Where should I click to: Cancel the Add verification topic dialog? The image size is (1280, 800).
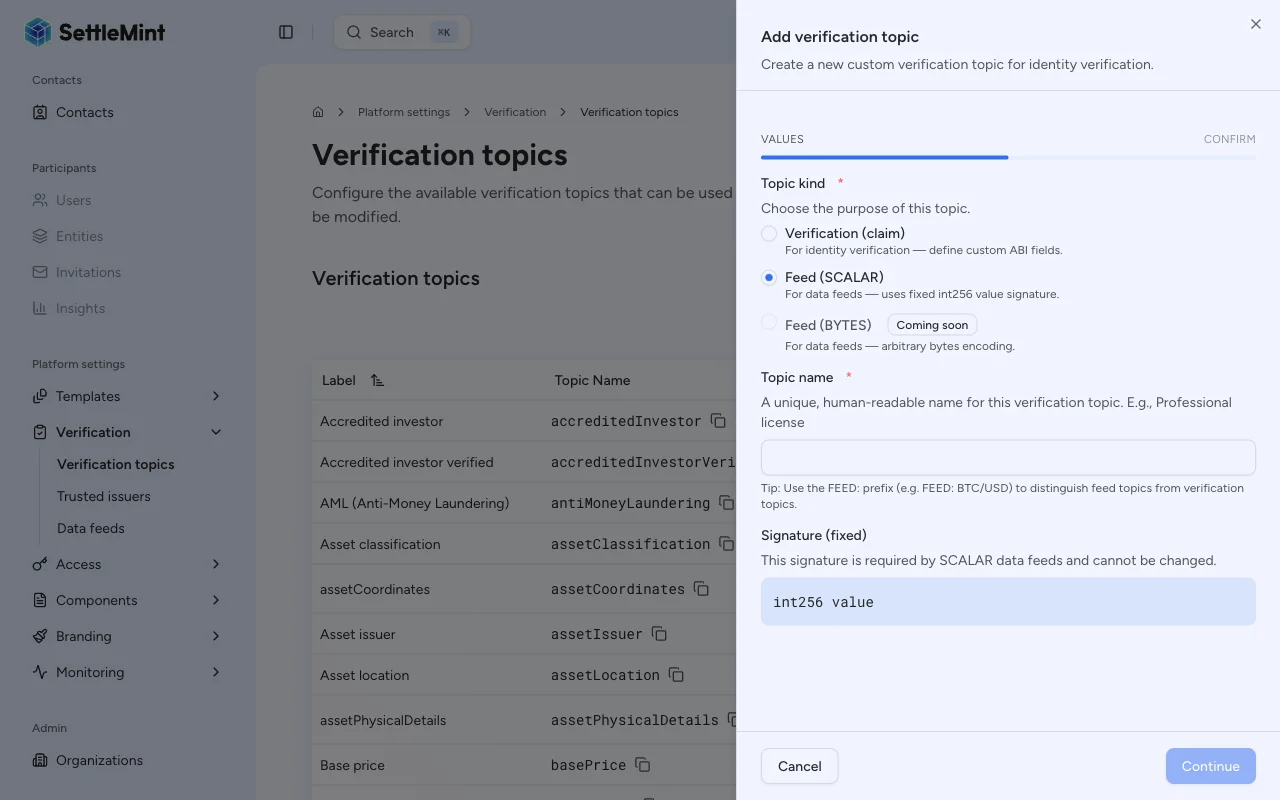click(799, 766)
